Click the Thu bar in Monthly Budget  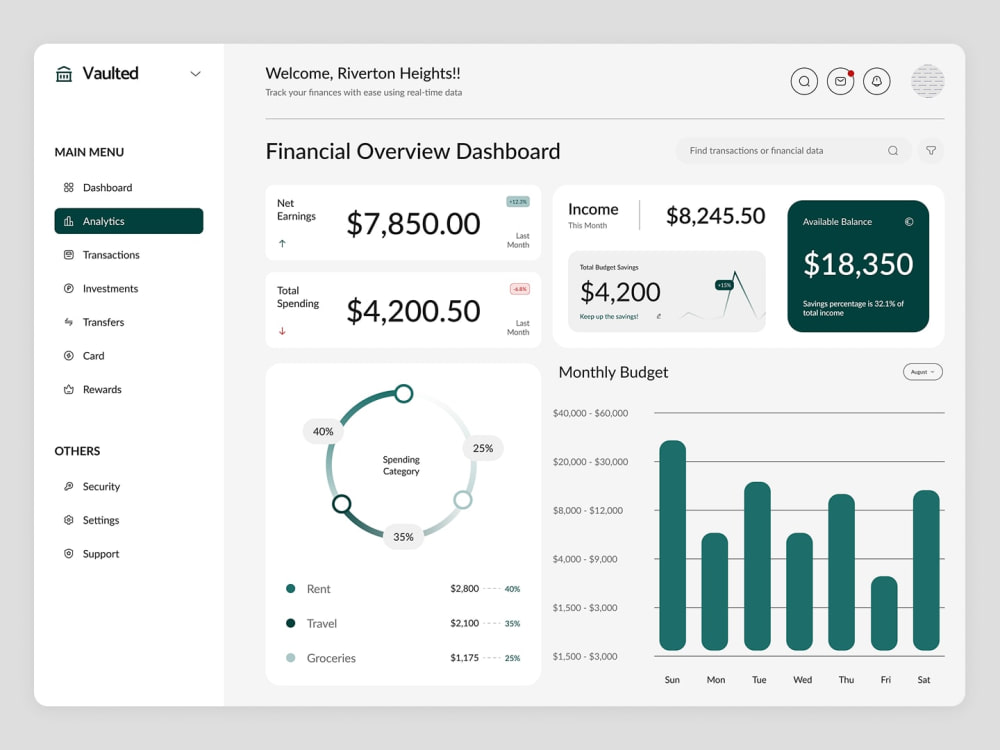point(841,572)
